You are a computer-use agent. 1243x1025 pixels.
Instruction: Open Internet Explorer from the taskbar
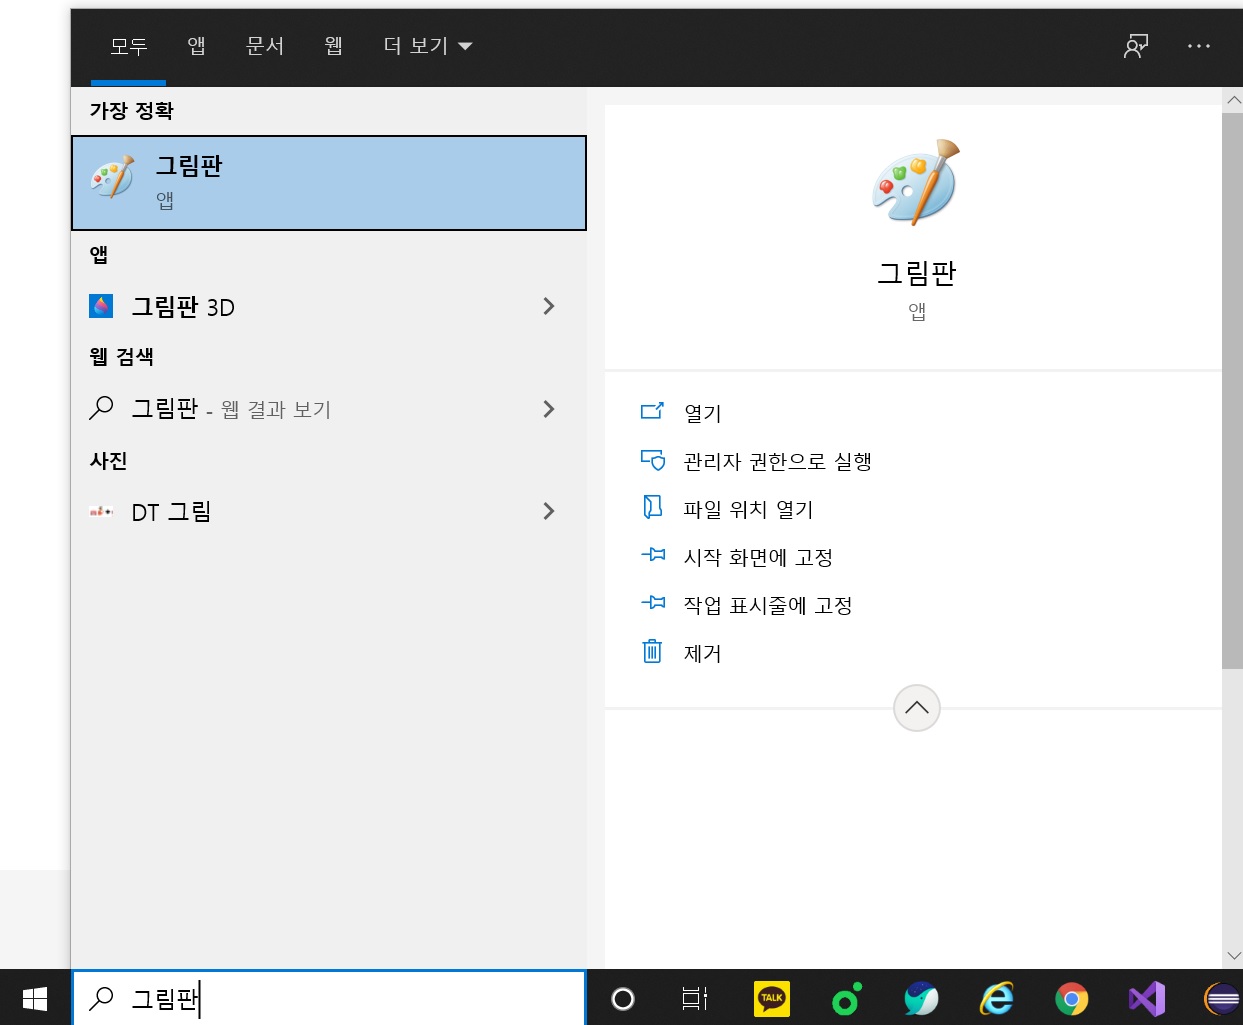(997, 998)
